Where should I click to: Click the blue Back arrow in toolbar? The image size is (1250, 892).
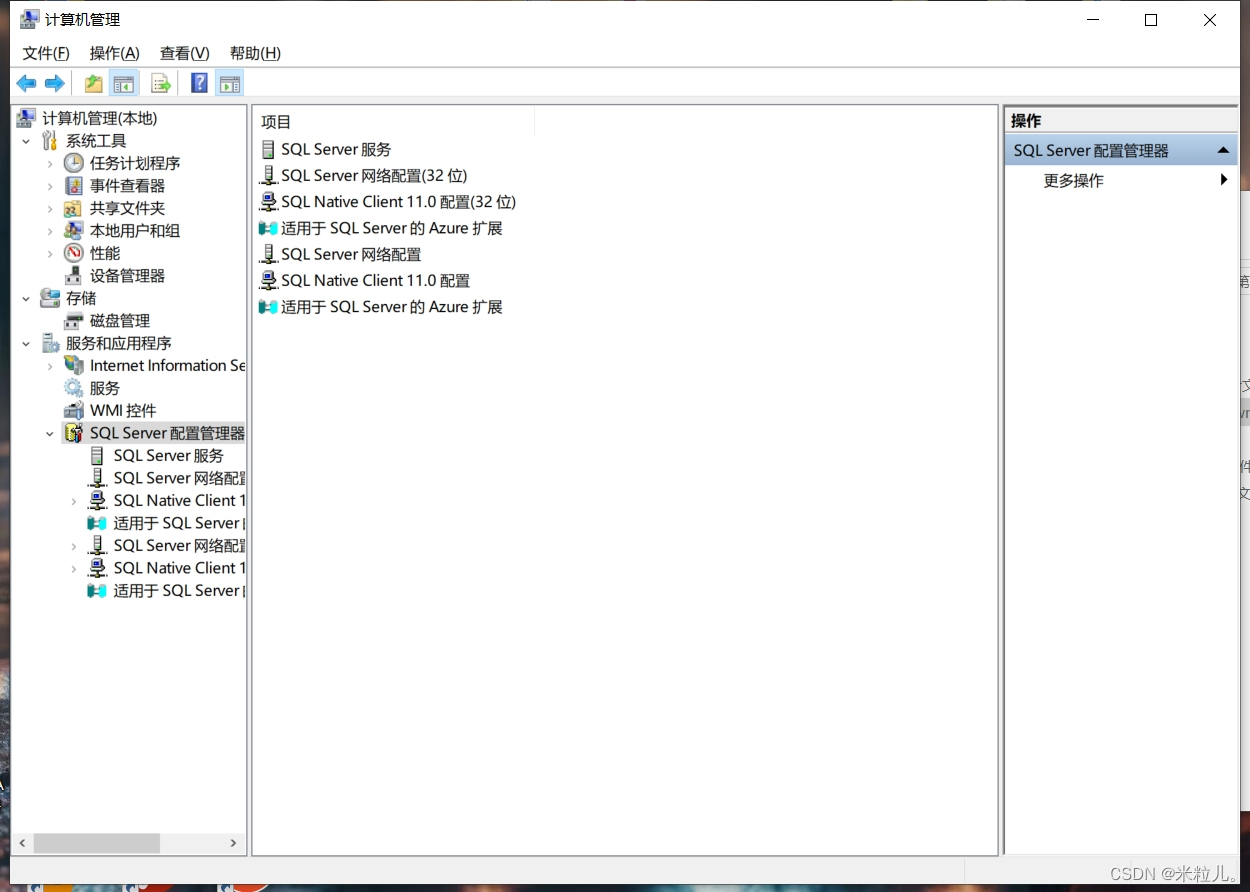point(27,83)
